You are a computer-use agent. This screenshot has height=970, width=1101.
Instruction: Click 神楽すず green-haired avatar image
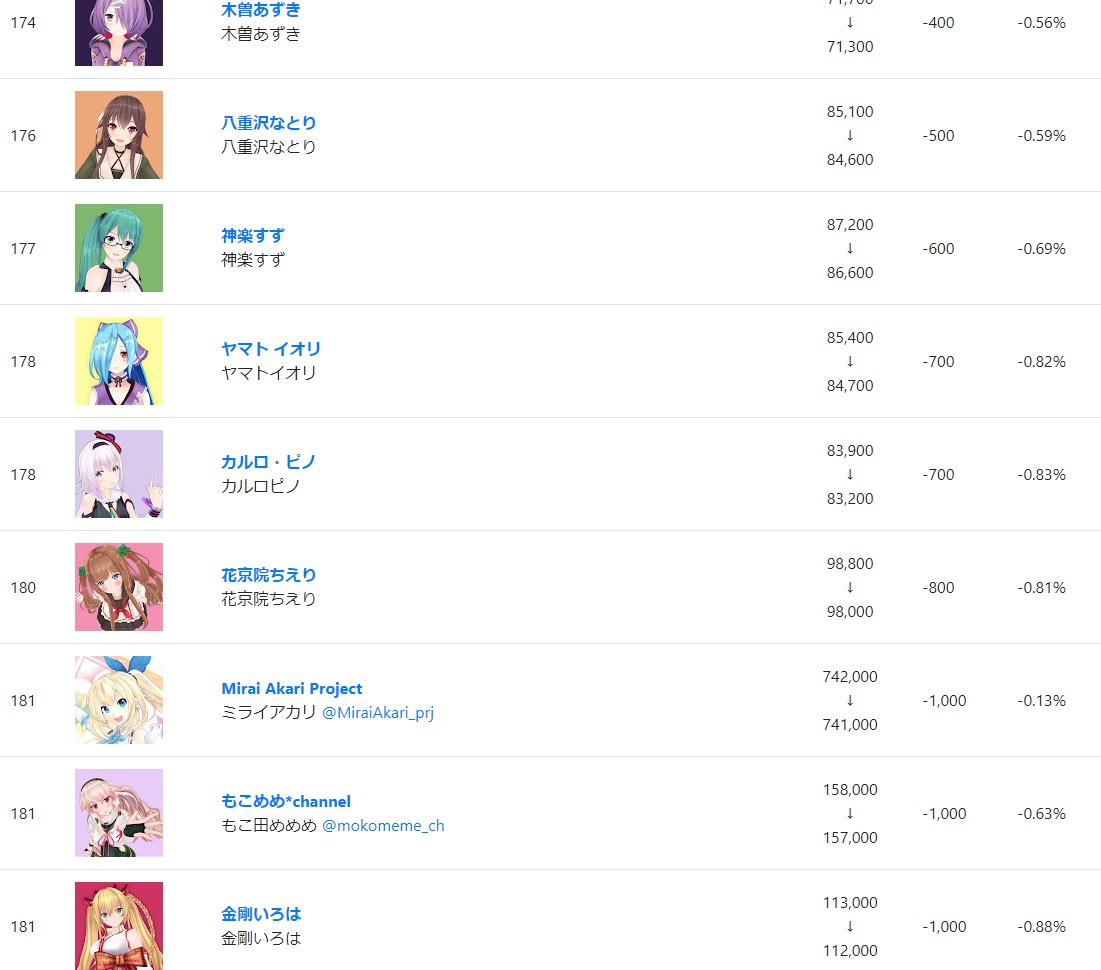(119, 248)
